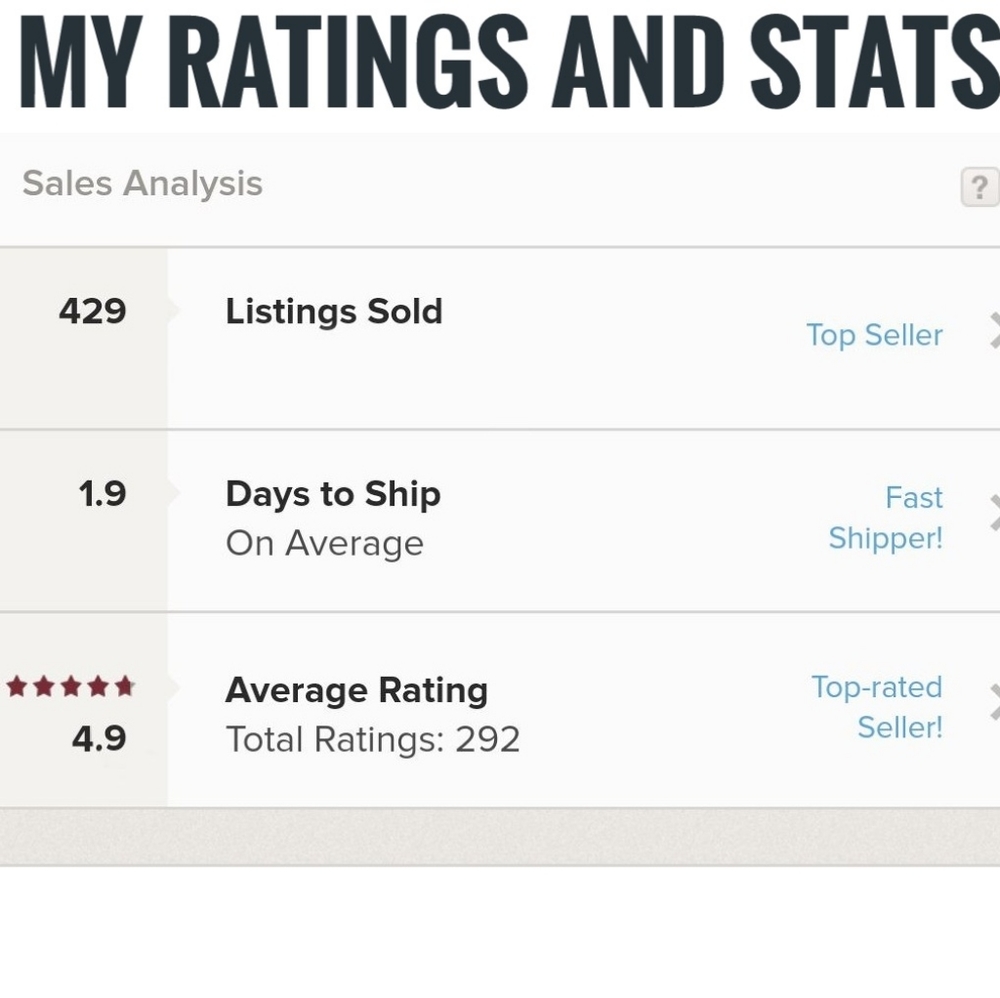Select the Average Rating label
Viewport: 1000px width, 998px height.
click(x=357, y=691)
